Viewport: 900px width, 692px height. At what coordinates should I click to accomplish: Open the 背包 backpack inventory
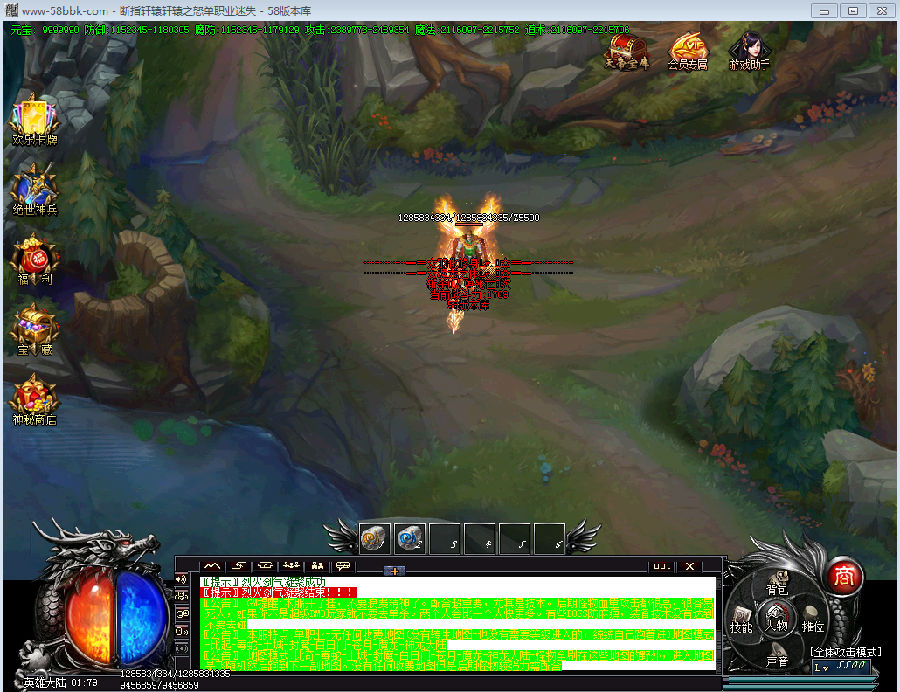point(777,584)
